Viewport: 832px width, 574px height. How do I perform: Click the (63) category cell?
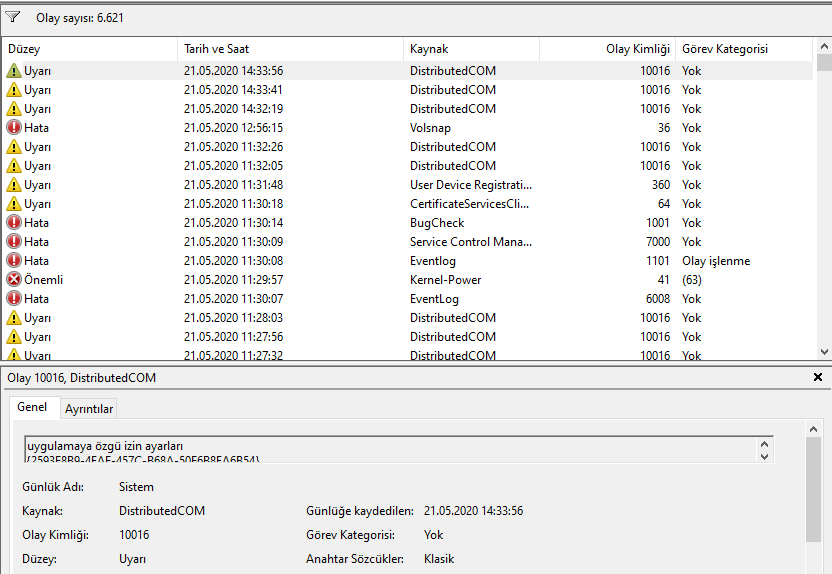(691, 280)
